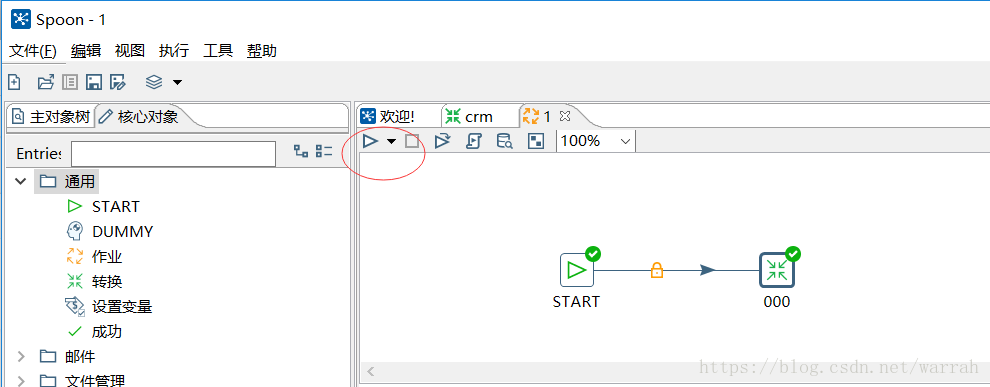Select the 通用 folder row

pyautogui.click(x=66, y=182)
